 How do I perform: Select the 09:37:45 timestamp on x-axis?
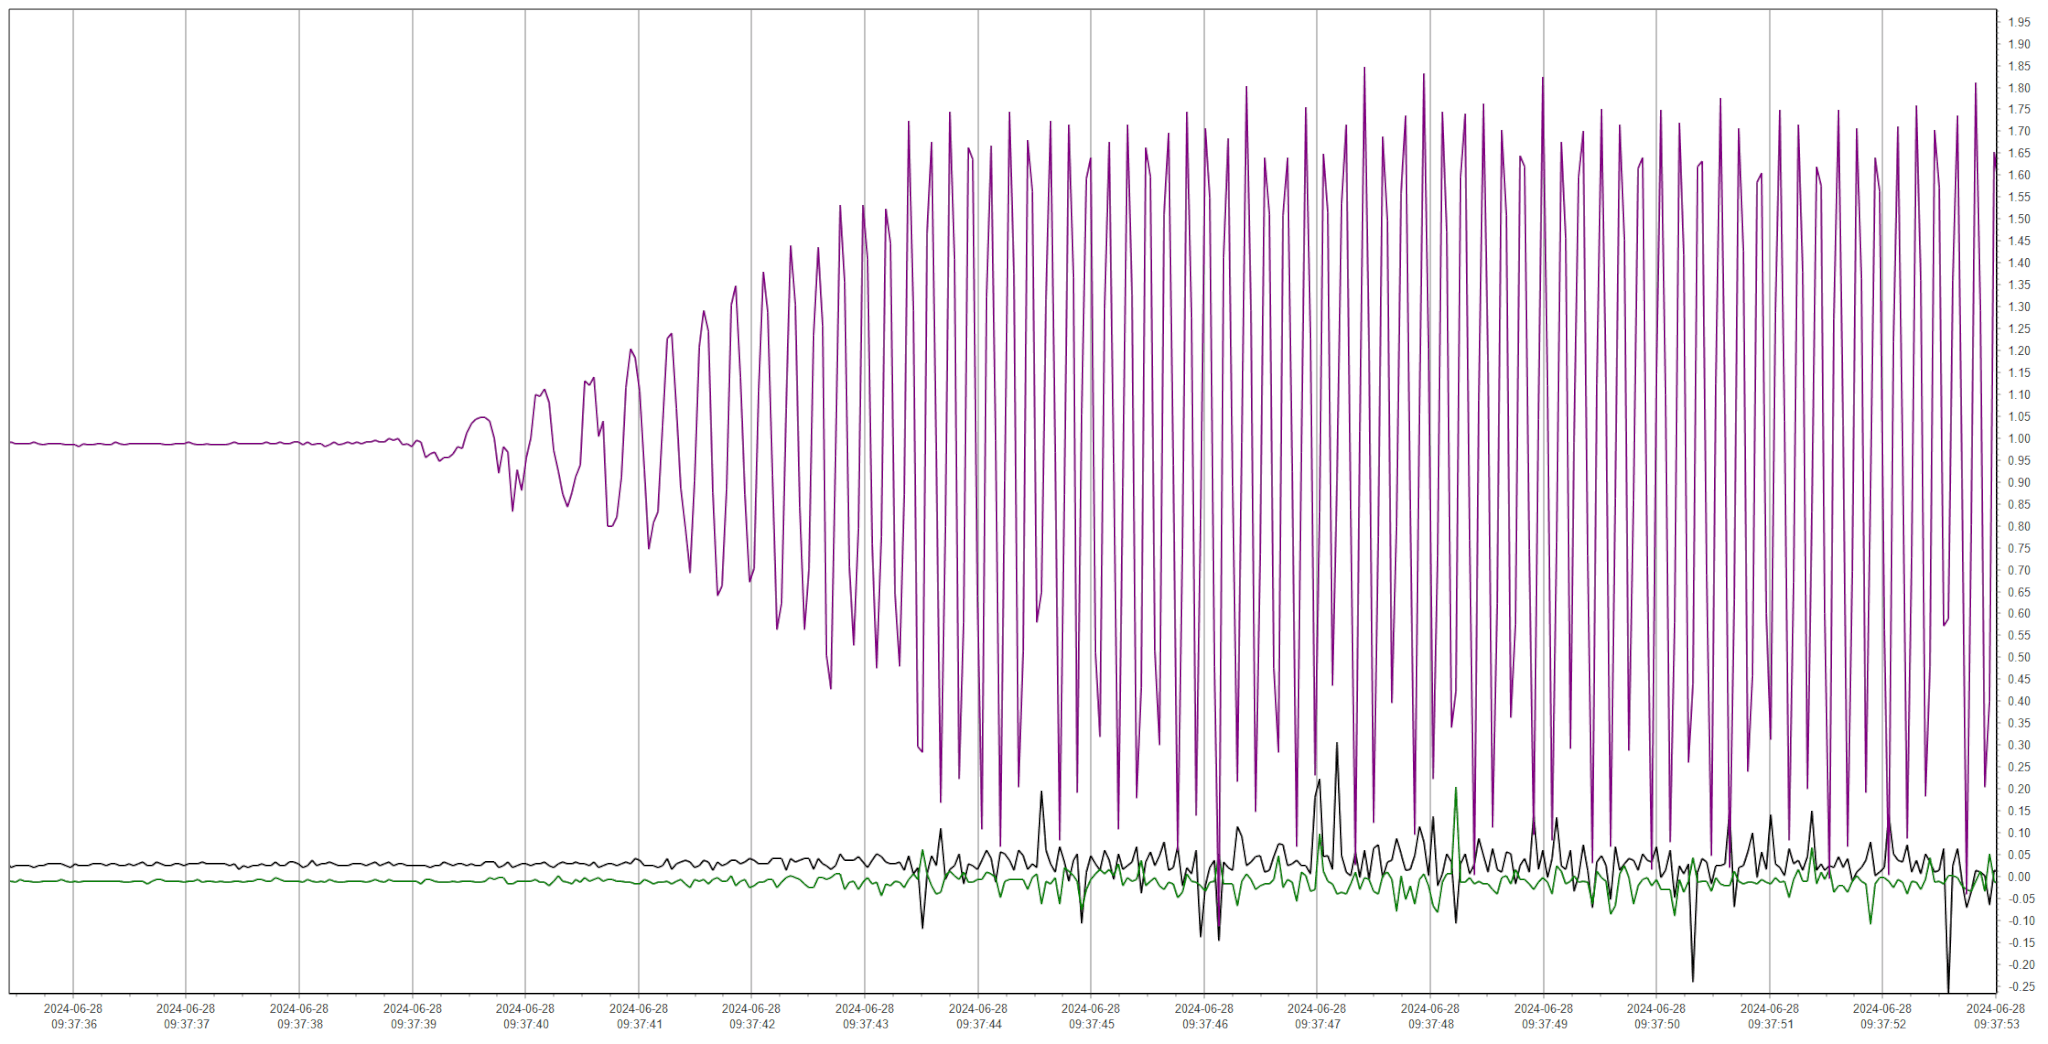point(1090,1017)
